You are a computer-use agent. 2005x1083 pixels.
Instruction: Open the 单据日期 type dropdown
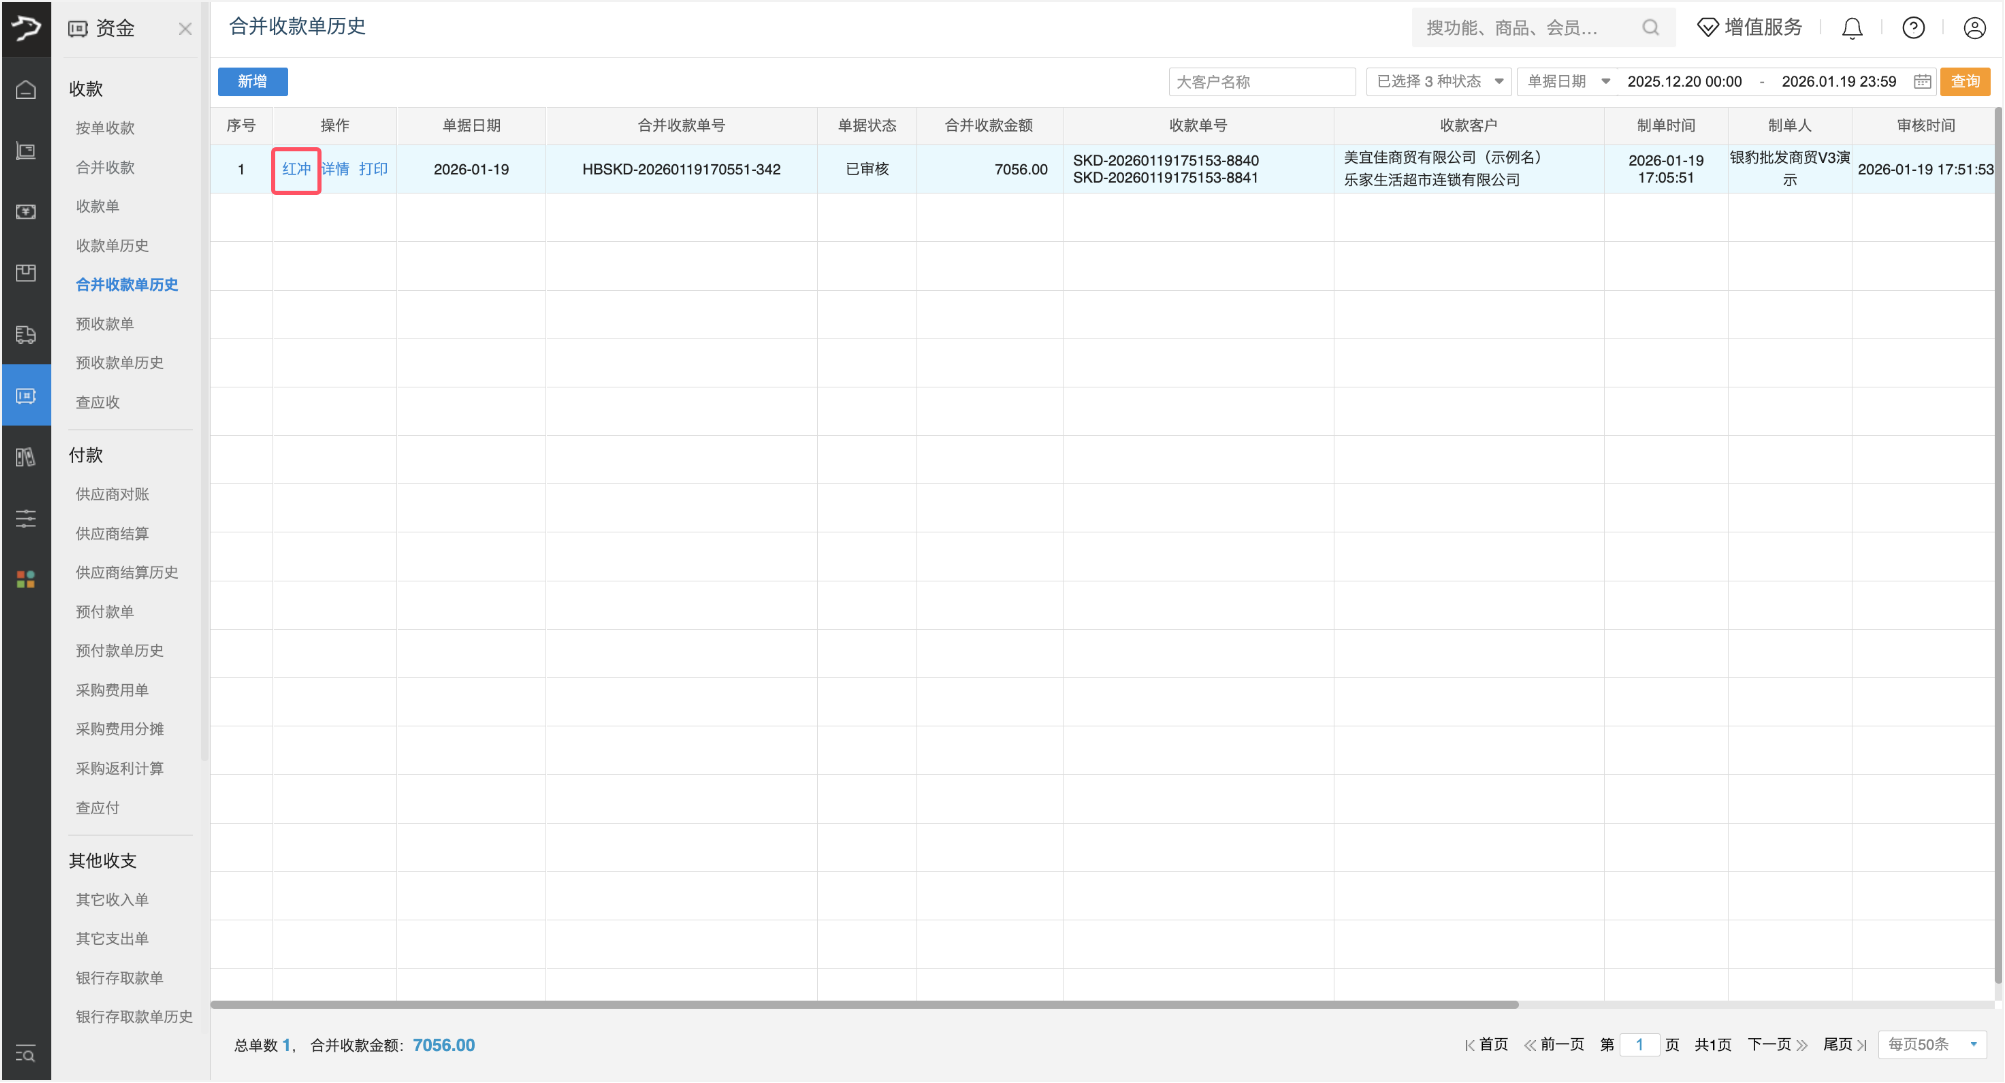click(x=1567, y=82)
